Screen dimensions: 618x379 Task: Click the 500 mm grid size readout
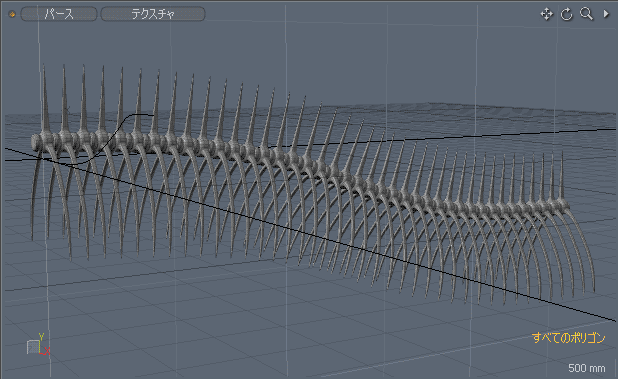tap(586, 368)
